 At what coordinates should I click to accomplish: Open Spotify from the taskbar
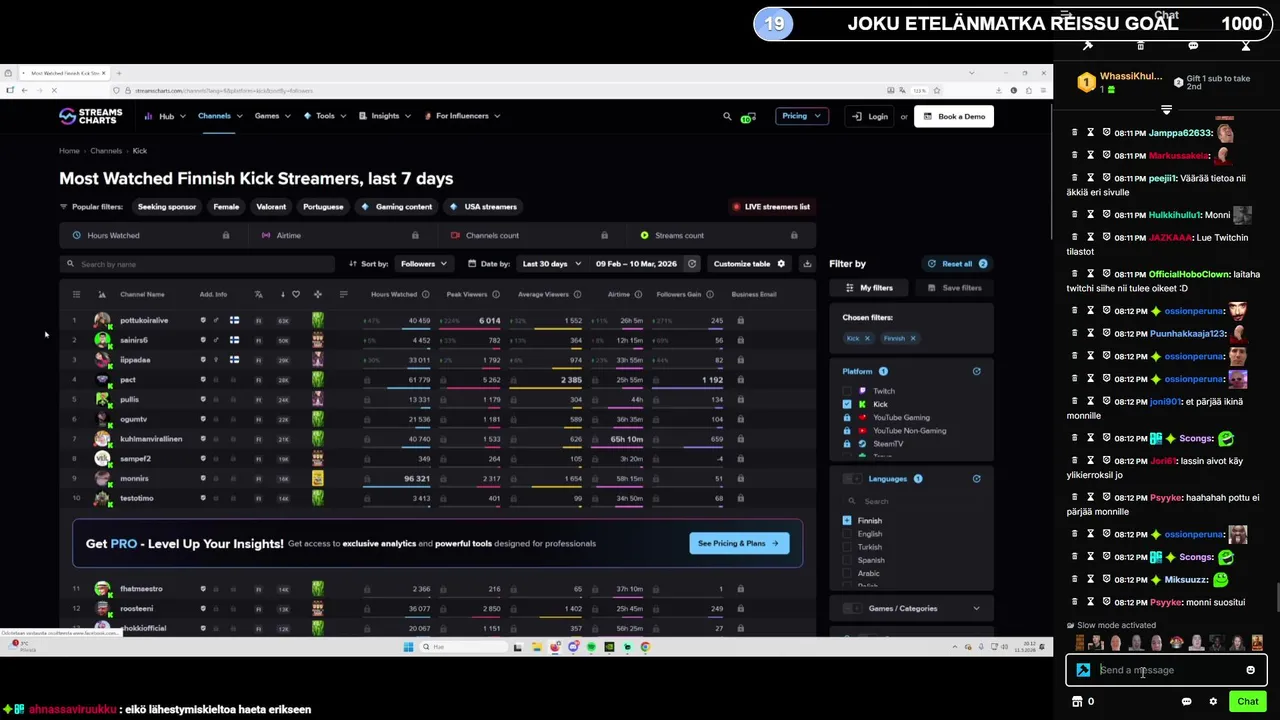(591, 647)
